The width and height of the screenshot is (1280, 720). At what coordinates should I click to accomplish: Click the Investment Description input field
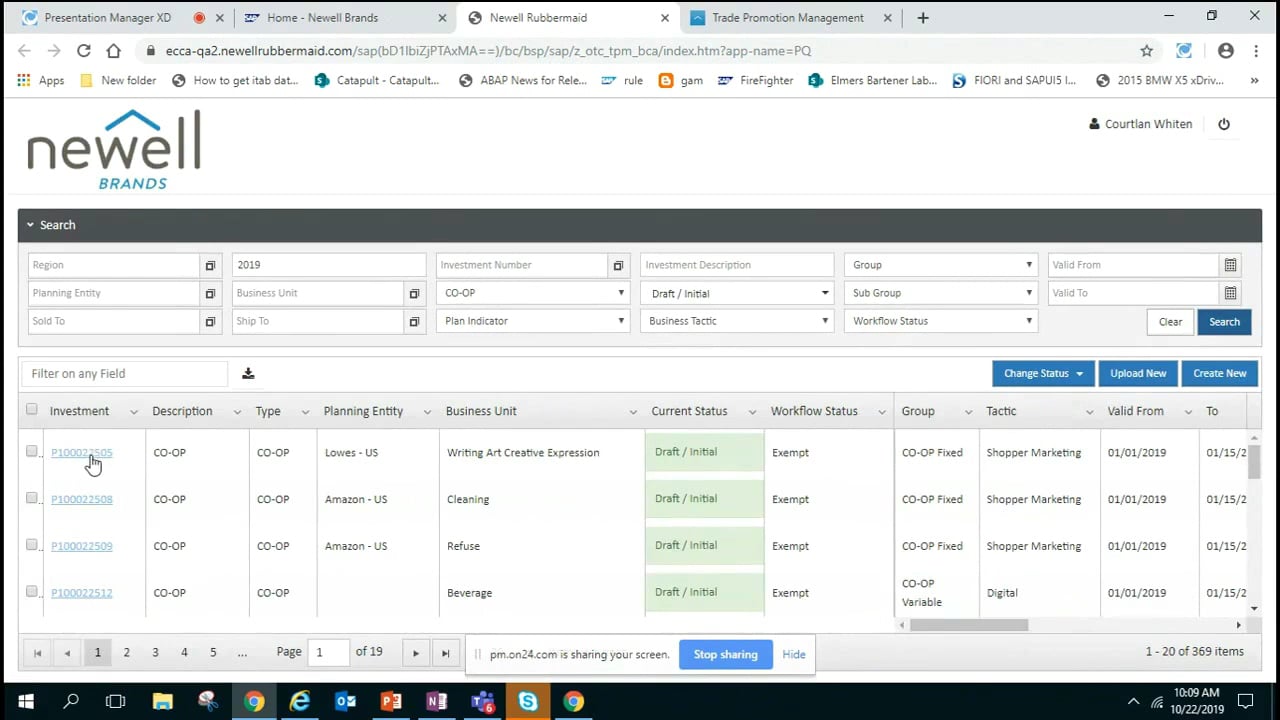click(x=737, y=265)
